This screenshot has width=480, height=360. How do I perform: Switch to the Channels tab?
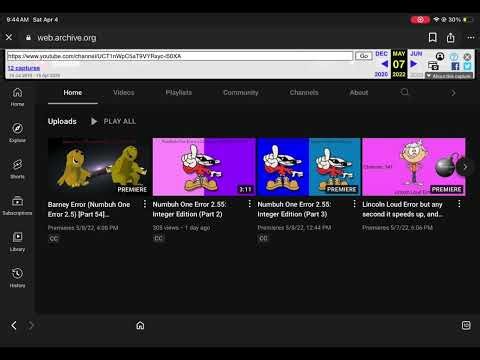(304, 93)
